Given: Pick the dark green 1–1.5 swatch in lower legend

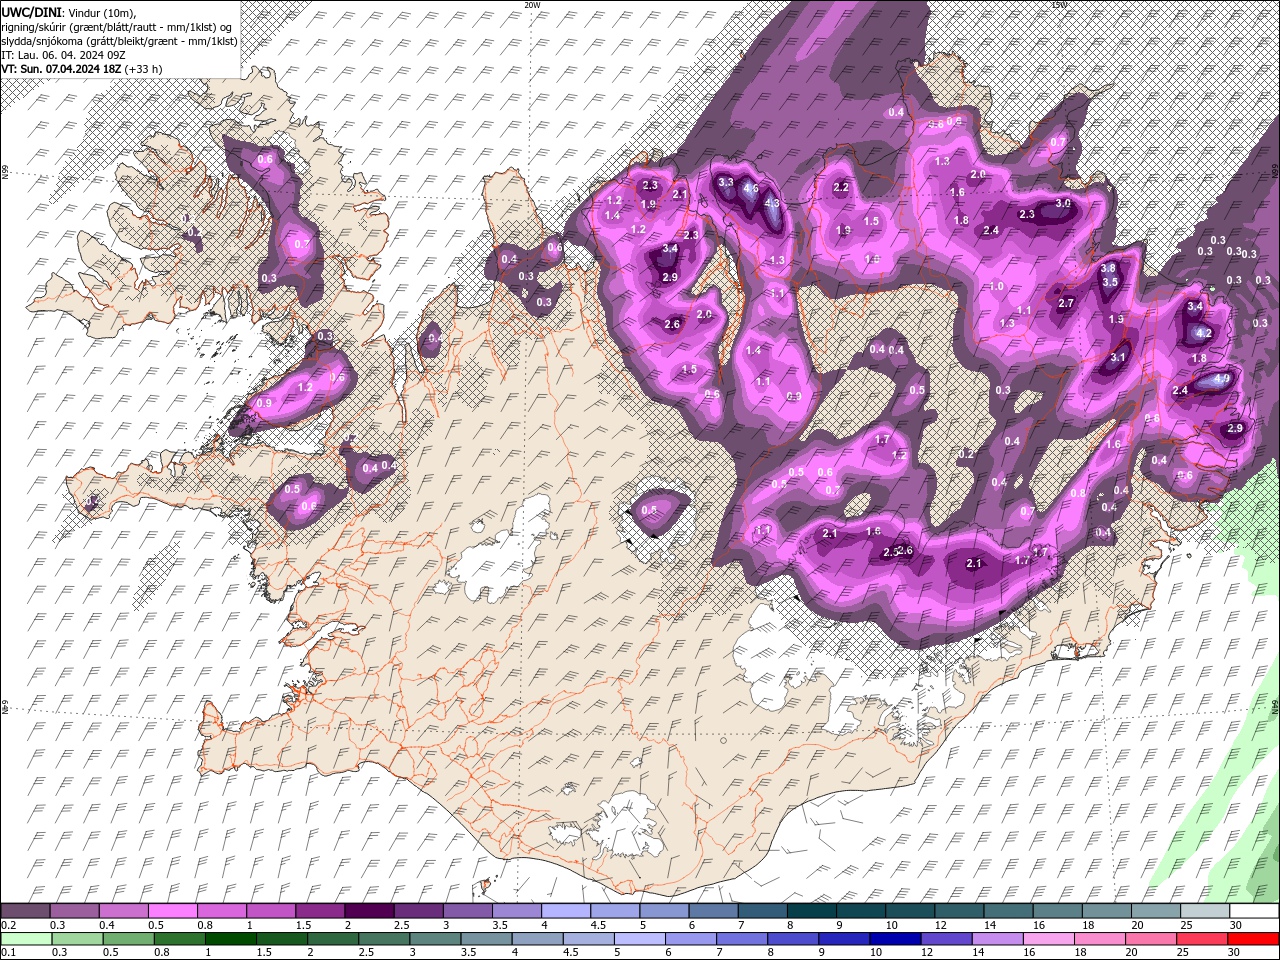Looking at the screenshot, I should pyautogui.click(x=230, y=938).
